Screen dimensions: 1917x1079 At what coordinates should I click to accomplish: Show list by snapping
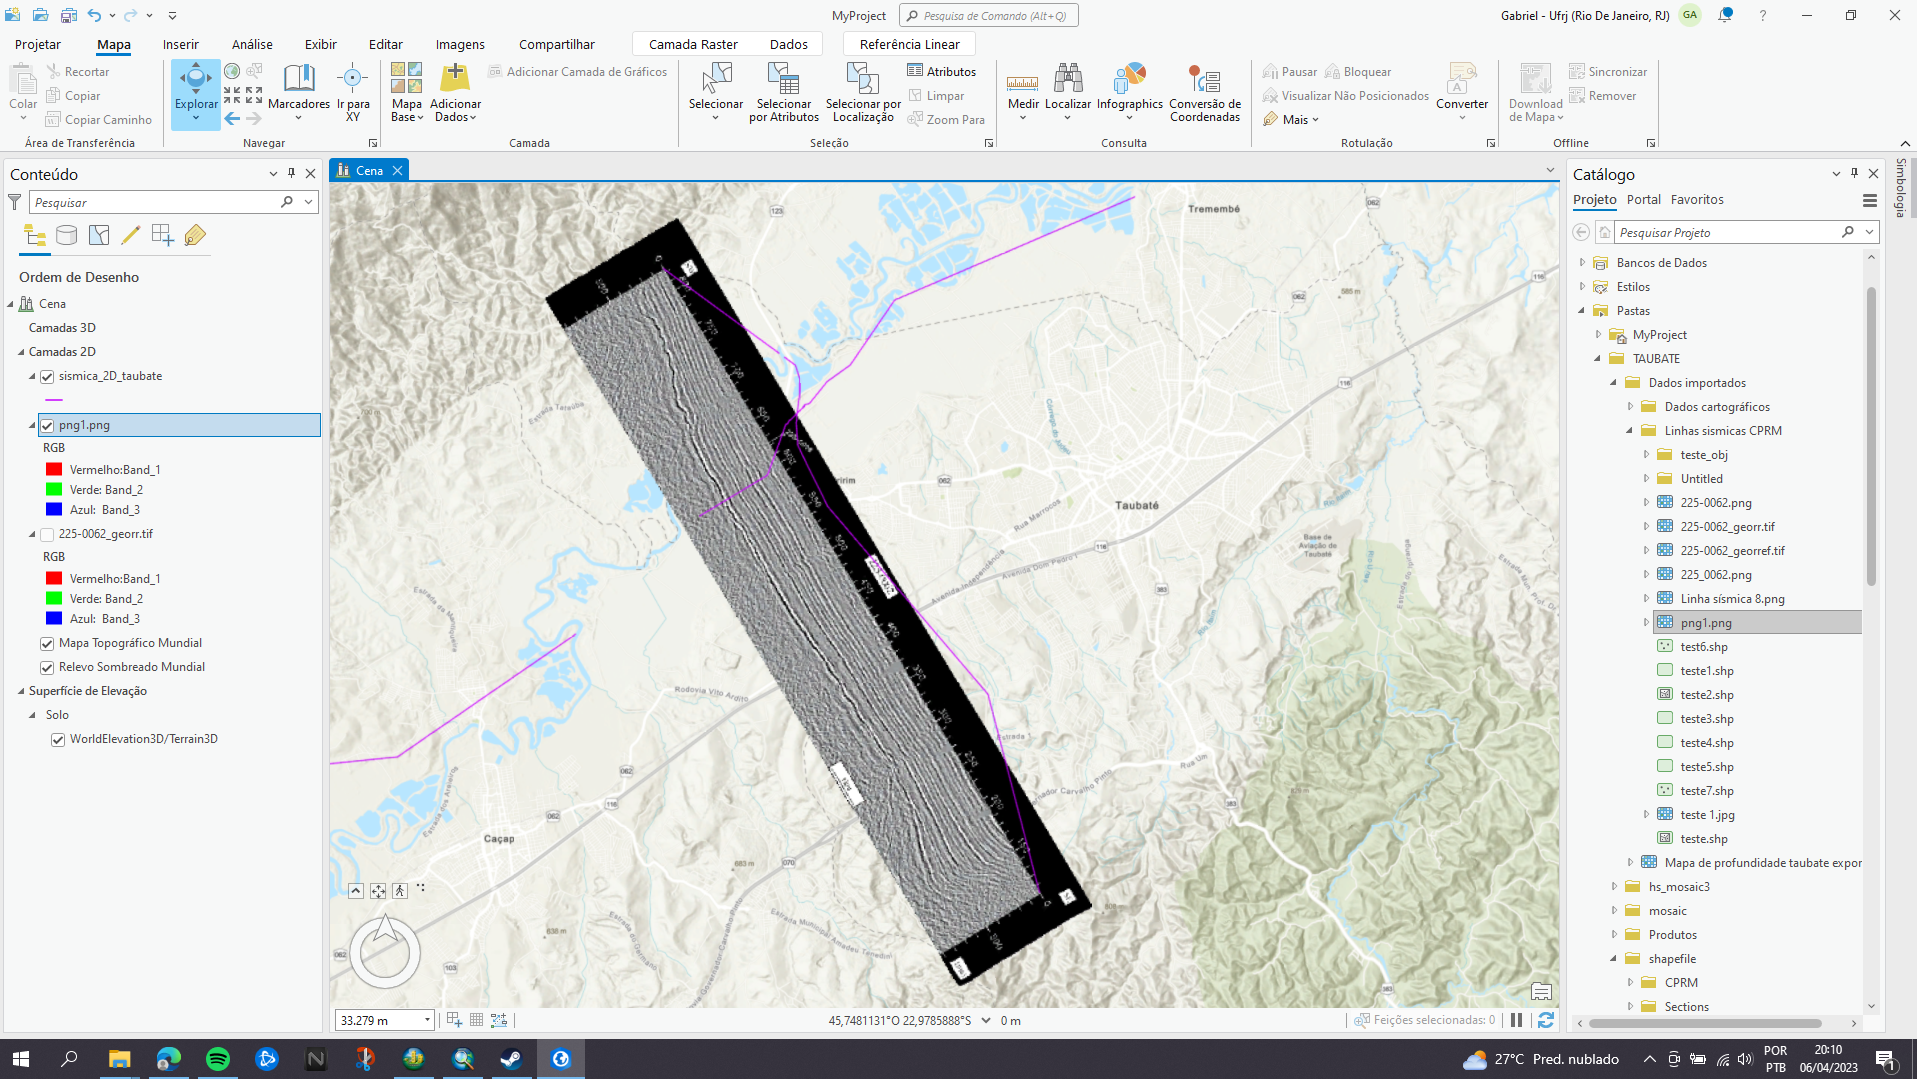tap(163, 235)
